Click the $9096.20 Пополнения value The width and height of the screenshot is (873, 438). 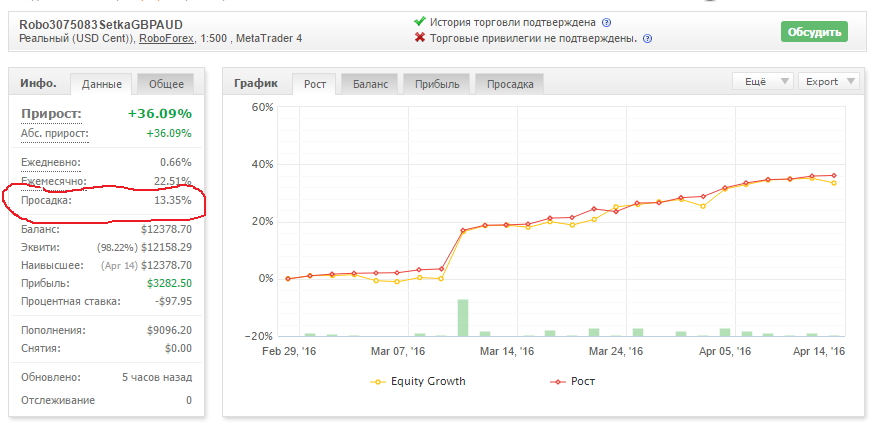(x=169, y=330)
